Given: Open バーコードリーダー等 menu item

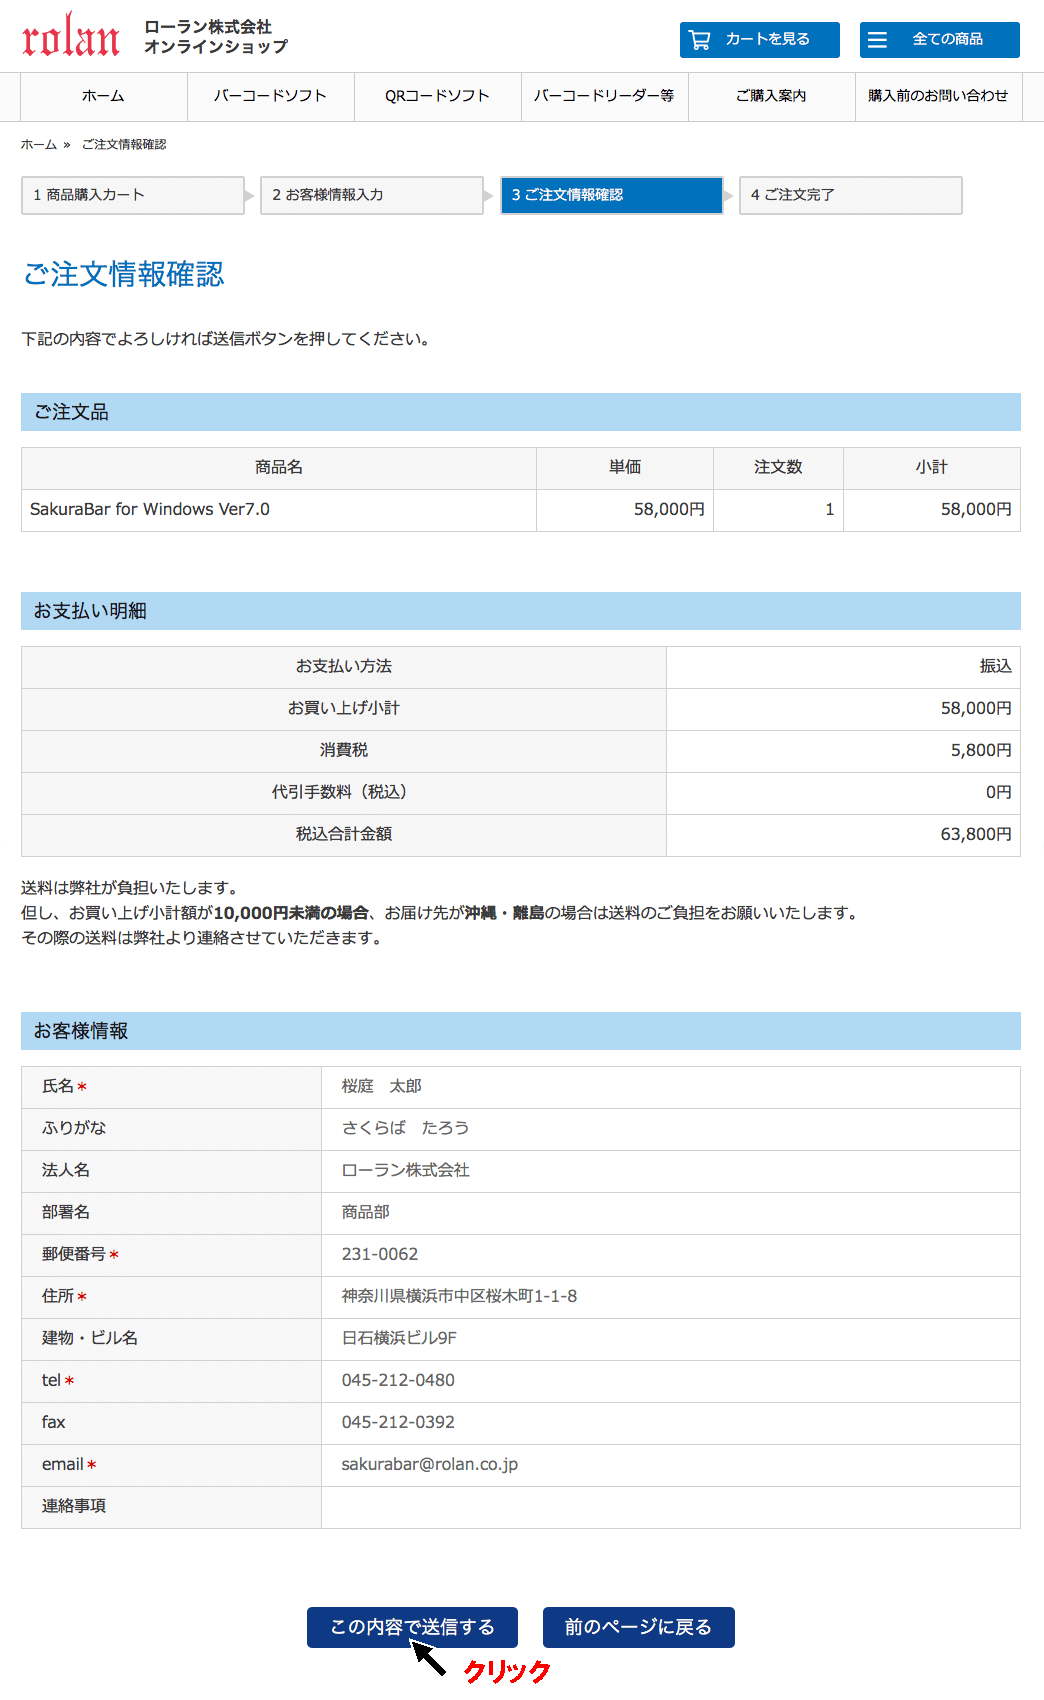Looking at the screenshot, I should pos(605,96).
